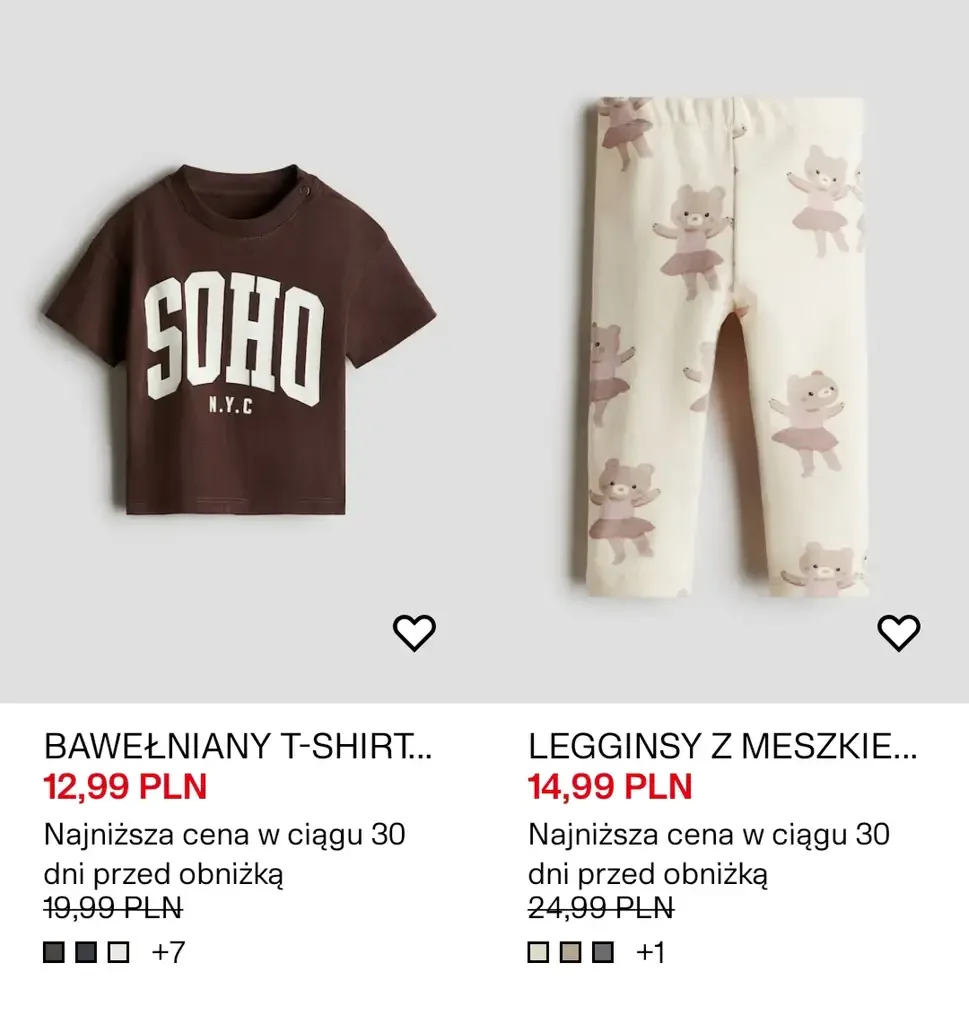Screen dimensions: 969x1024
Task: Click the T-shirt's Najniższa cena note
Action: pyautogui.click(x=225, y=854)
